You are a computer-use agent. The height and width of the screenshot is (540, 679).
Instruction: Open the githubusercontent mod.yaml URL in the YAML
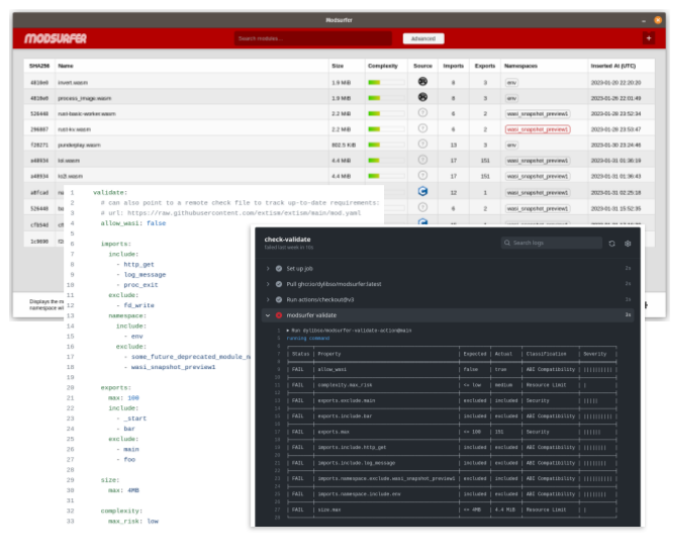tap(244, 213)
